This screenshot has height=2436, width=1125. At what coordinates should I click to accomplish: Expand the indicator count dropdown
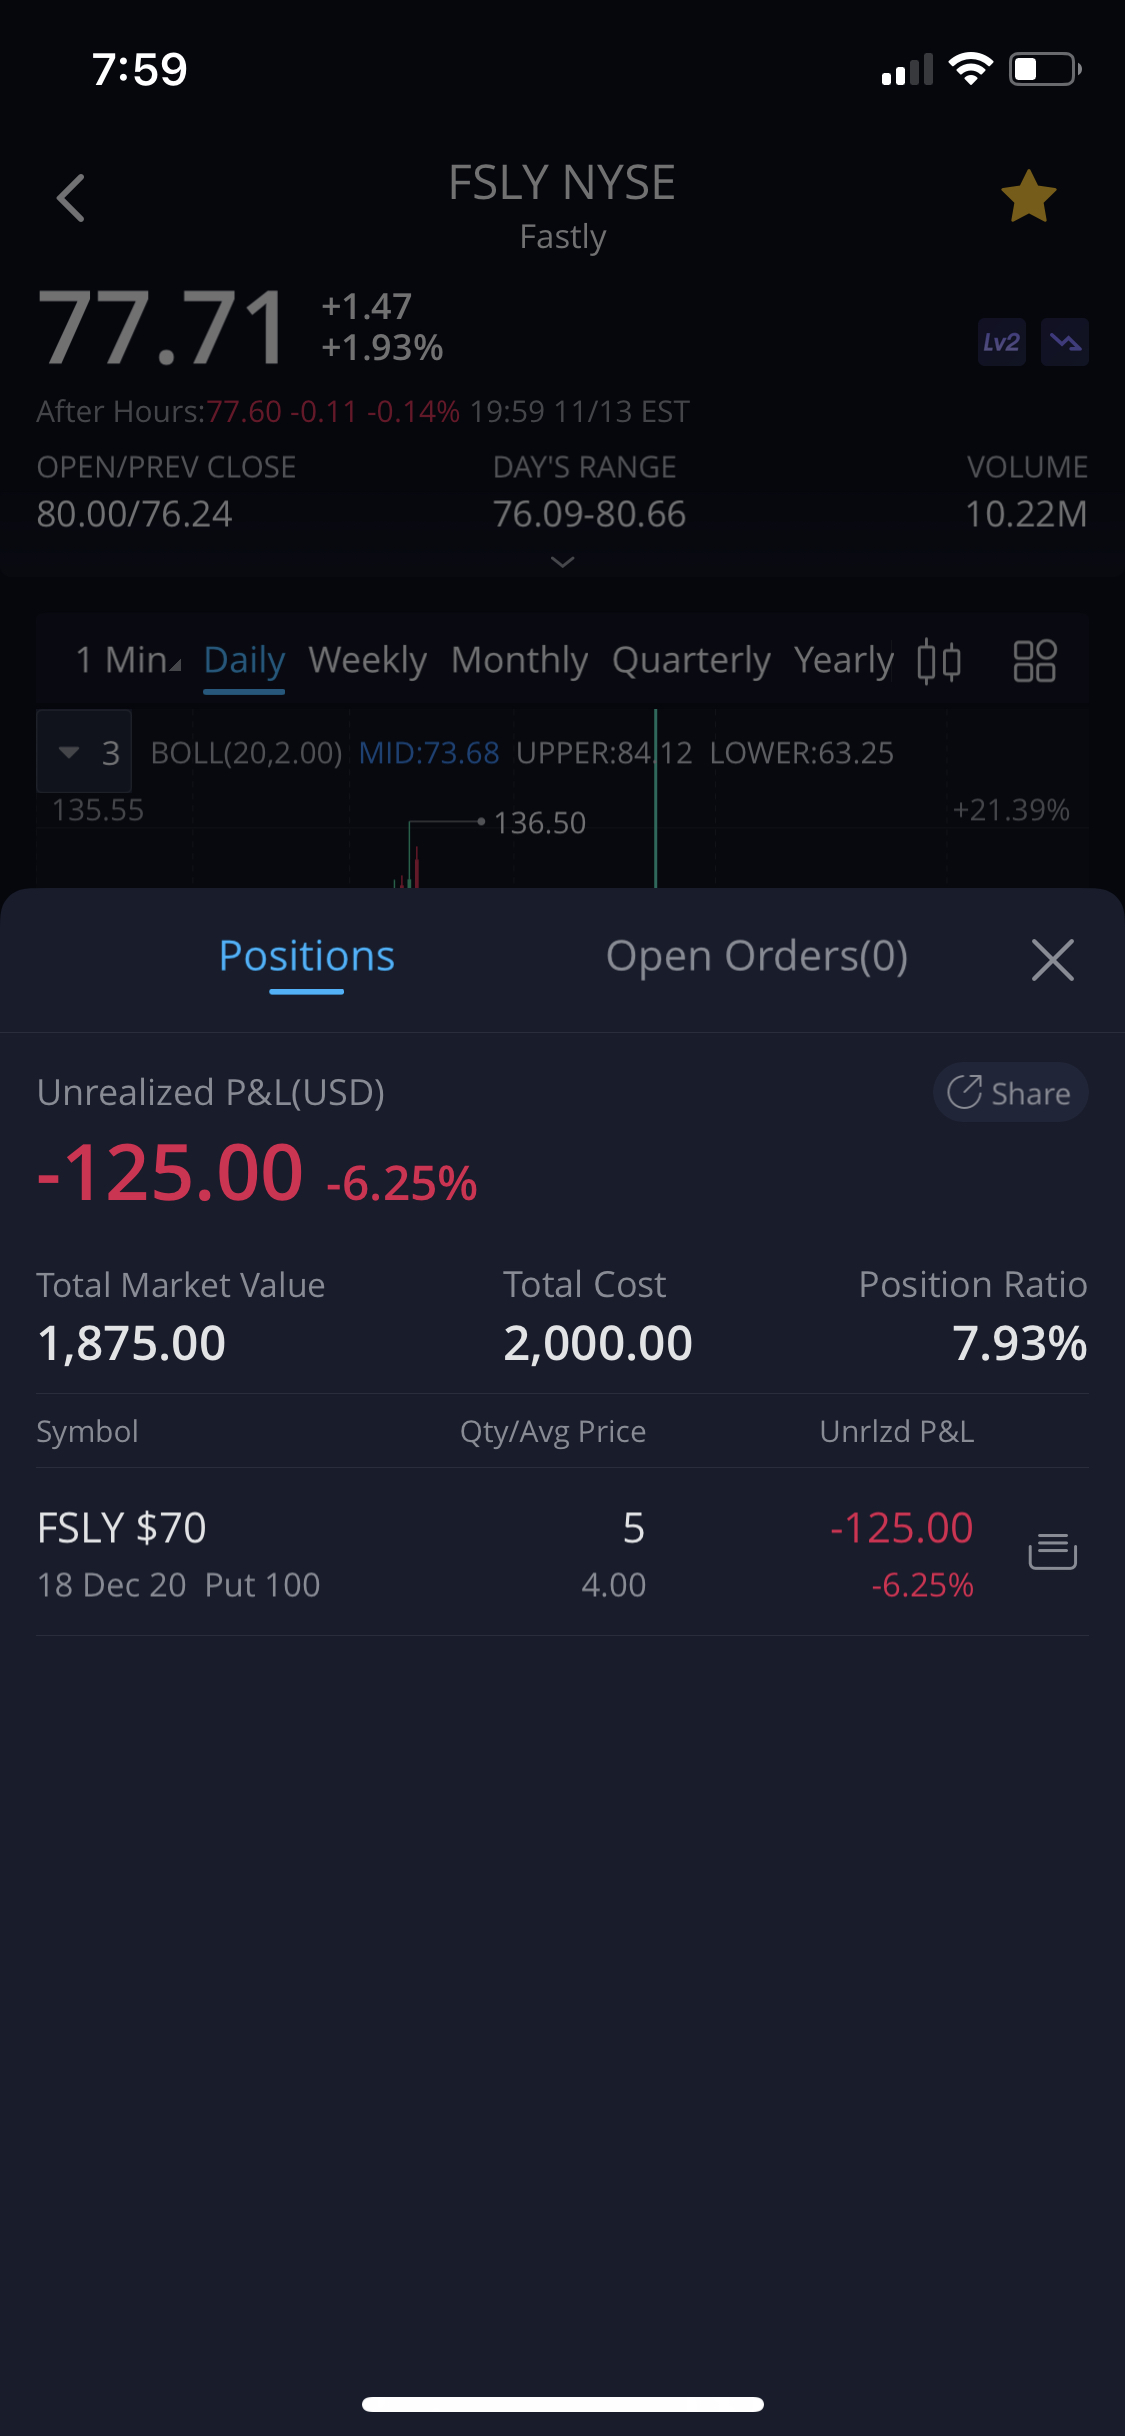[85, 752]
